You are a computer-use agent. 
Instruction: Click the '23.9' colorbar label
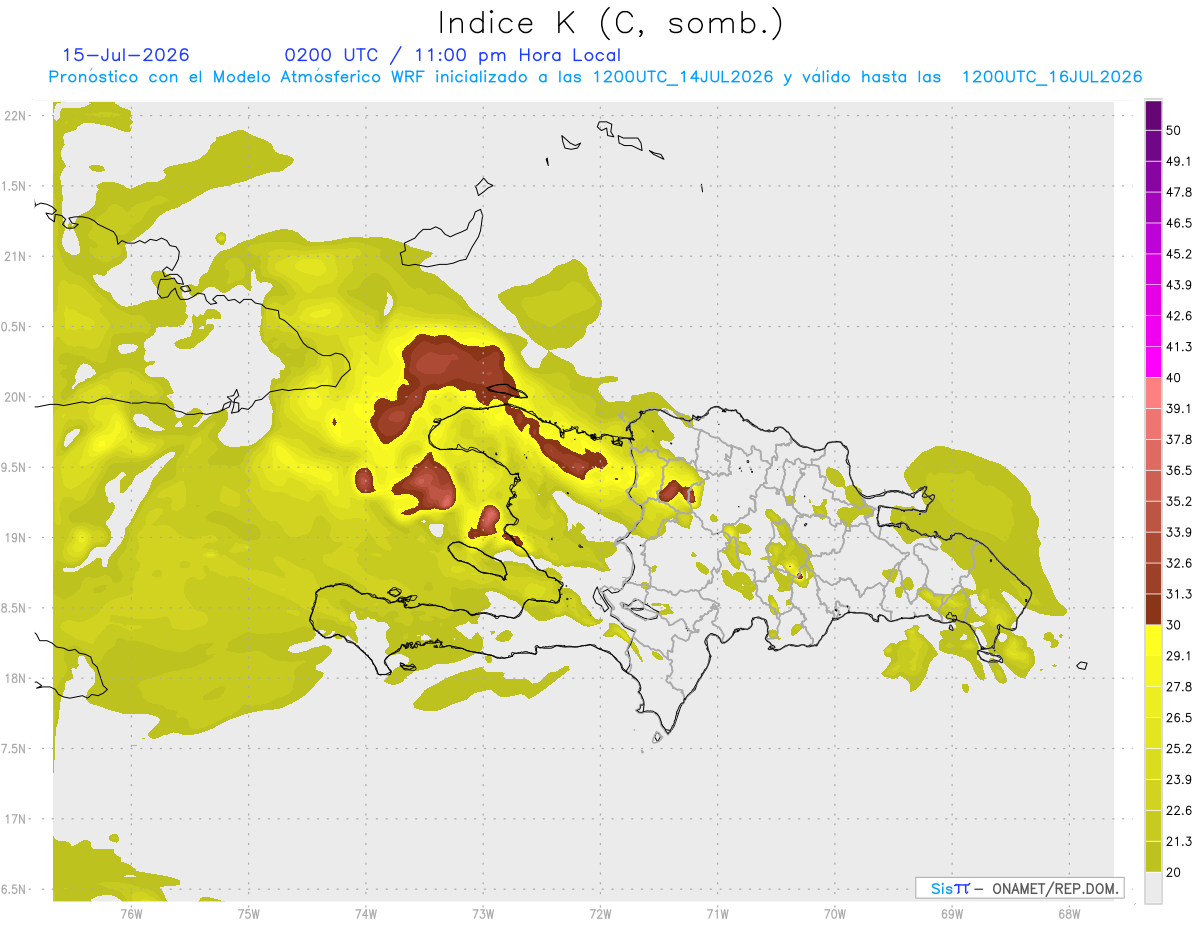[1179, 779]
